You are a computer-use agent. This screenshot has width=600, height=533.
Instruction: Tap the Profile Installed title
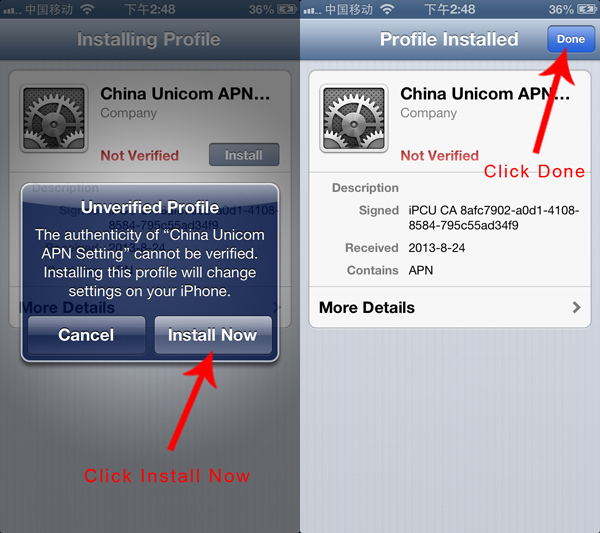[449, 39]
